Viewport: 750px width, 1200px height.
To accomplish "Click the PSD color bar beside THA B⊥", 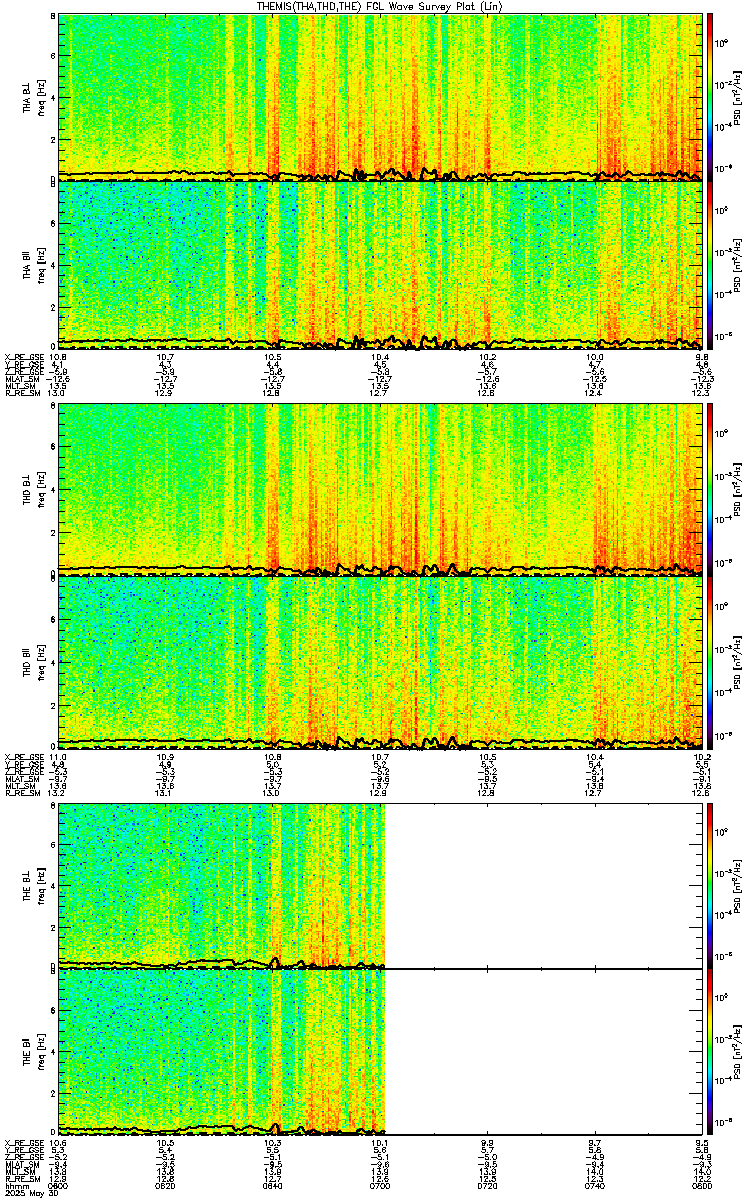I will click(711, 96).
